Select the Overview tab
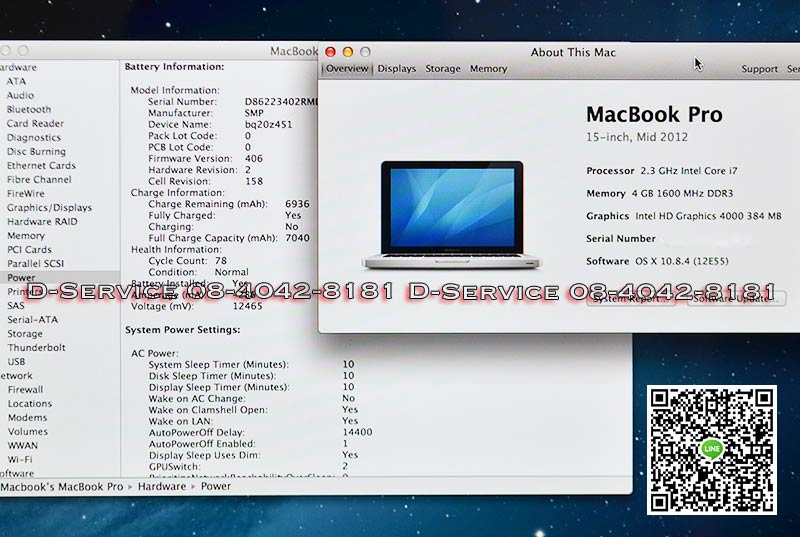Screen dimensions: 800x537 347,69
